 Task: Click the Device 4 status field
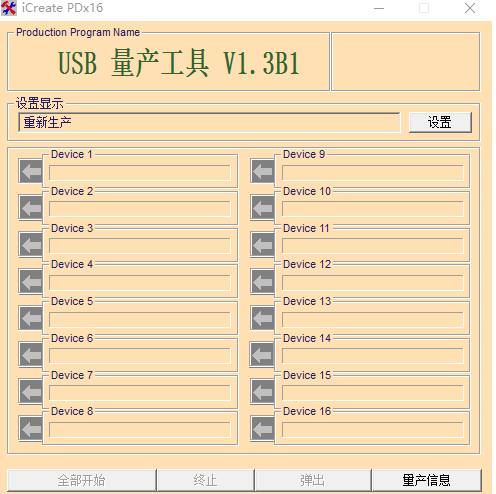point(140,283)
